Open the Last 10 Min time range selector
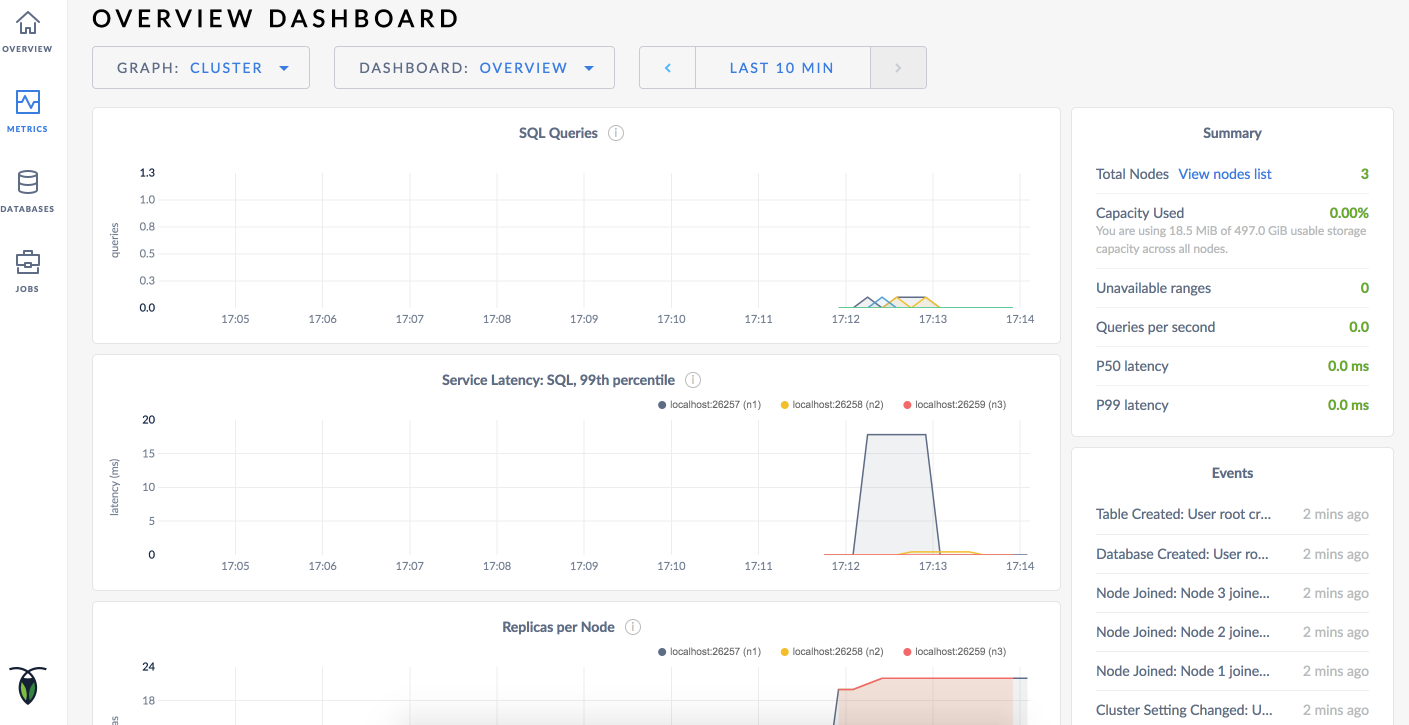Screen dimensions: 1409x725 point(782,67)
